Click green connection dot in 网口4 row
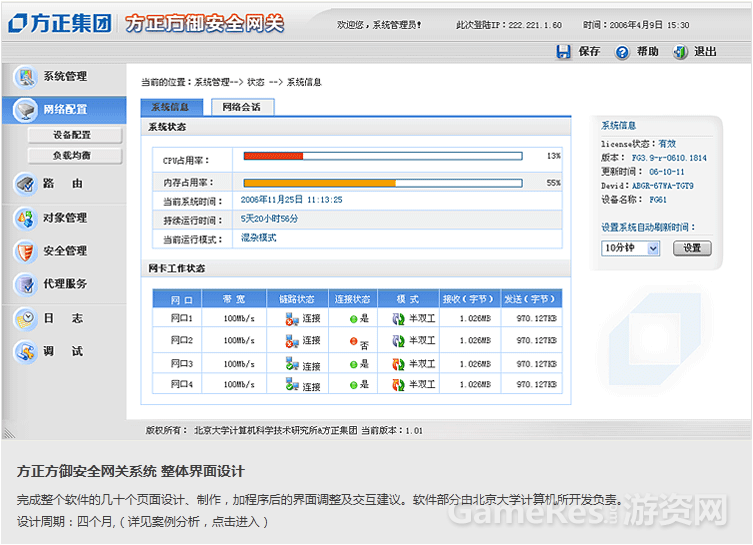753x545 pixels. (x=353, y=385)
